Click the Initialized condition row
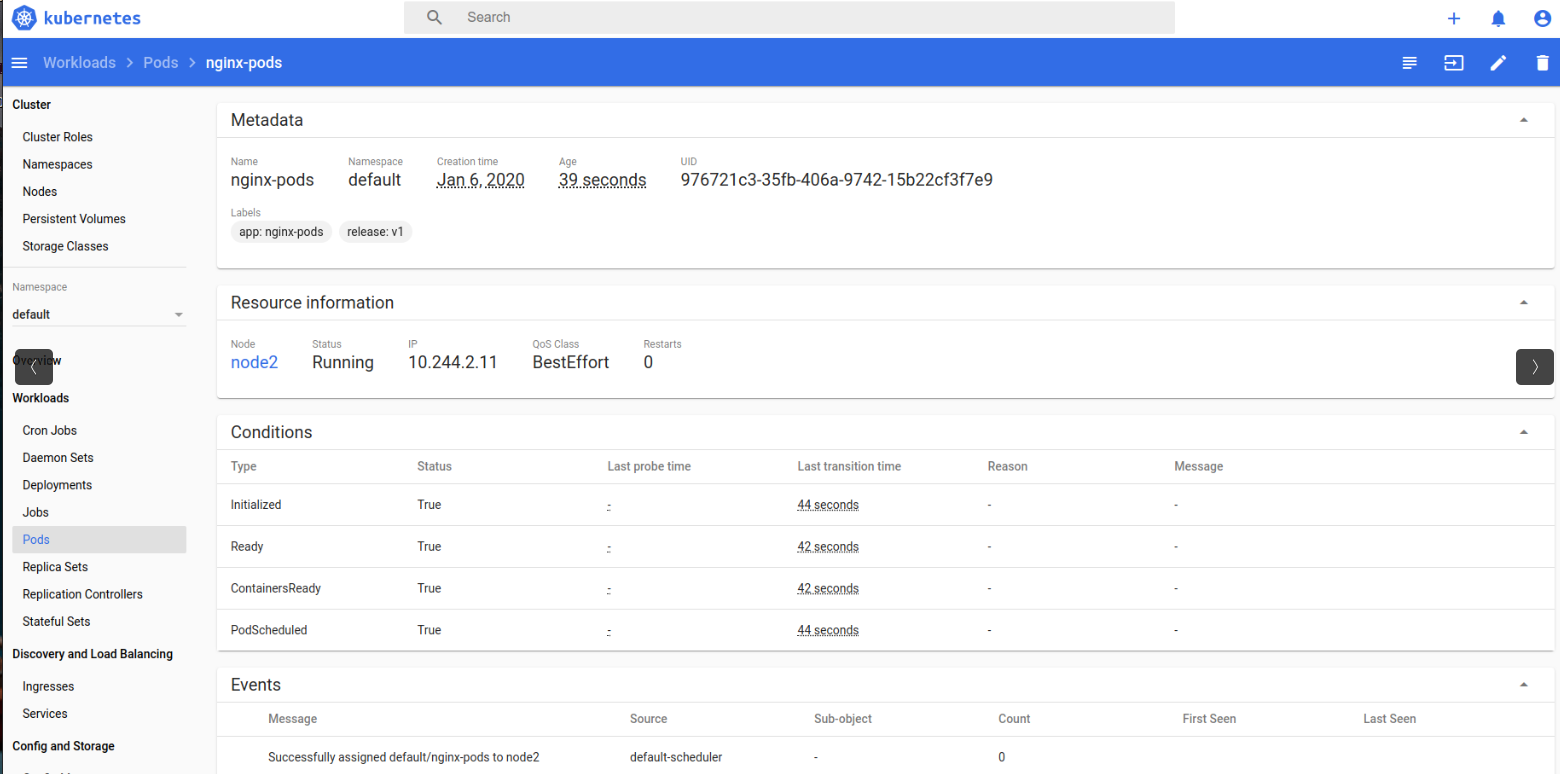Image resolution: width=1560 pixels, height=774 pixels. [886, 505]
